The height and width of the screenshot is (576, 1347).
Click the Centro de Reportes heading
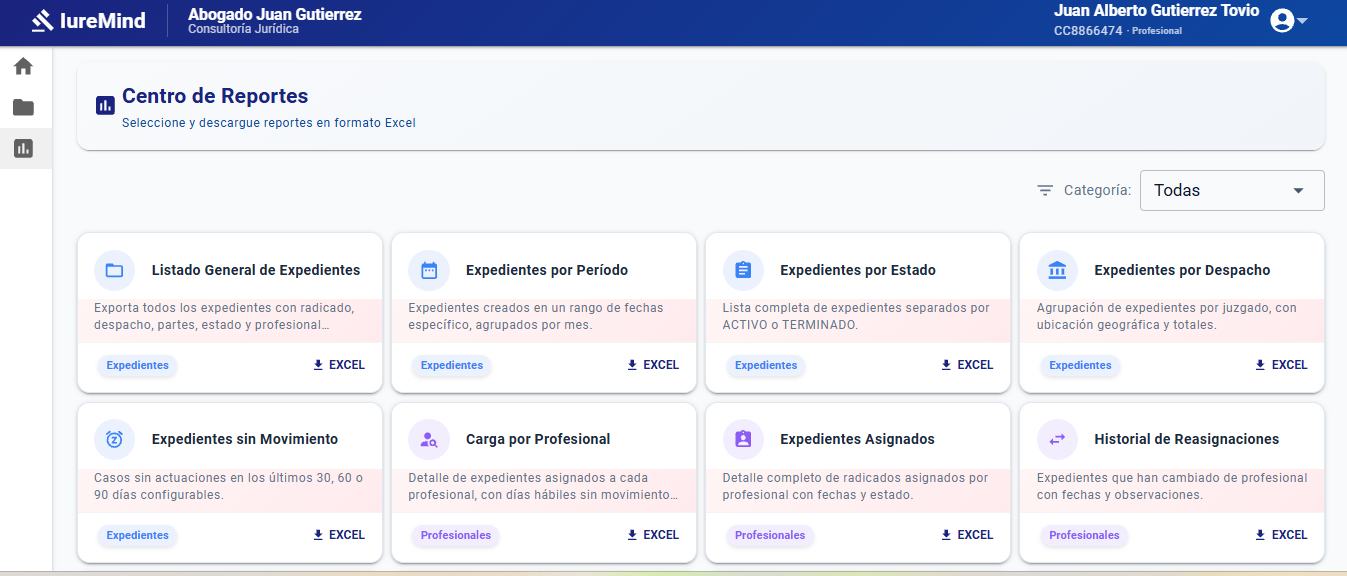(215, 96)
